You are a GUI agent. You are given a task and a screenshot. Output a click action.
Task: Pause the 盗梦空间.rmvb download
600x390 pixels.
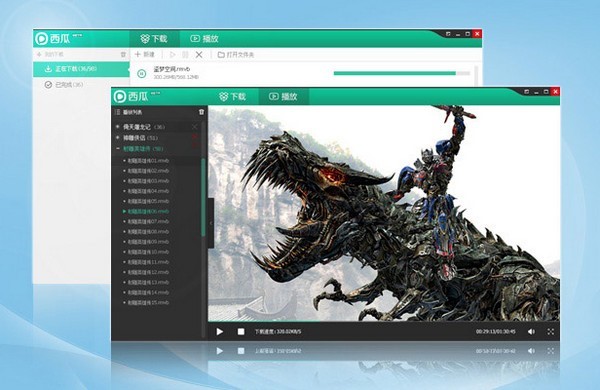pos(142,73)
